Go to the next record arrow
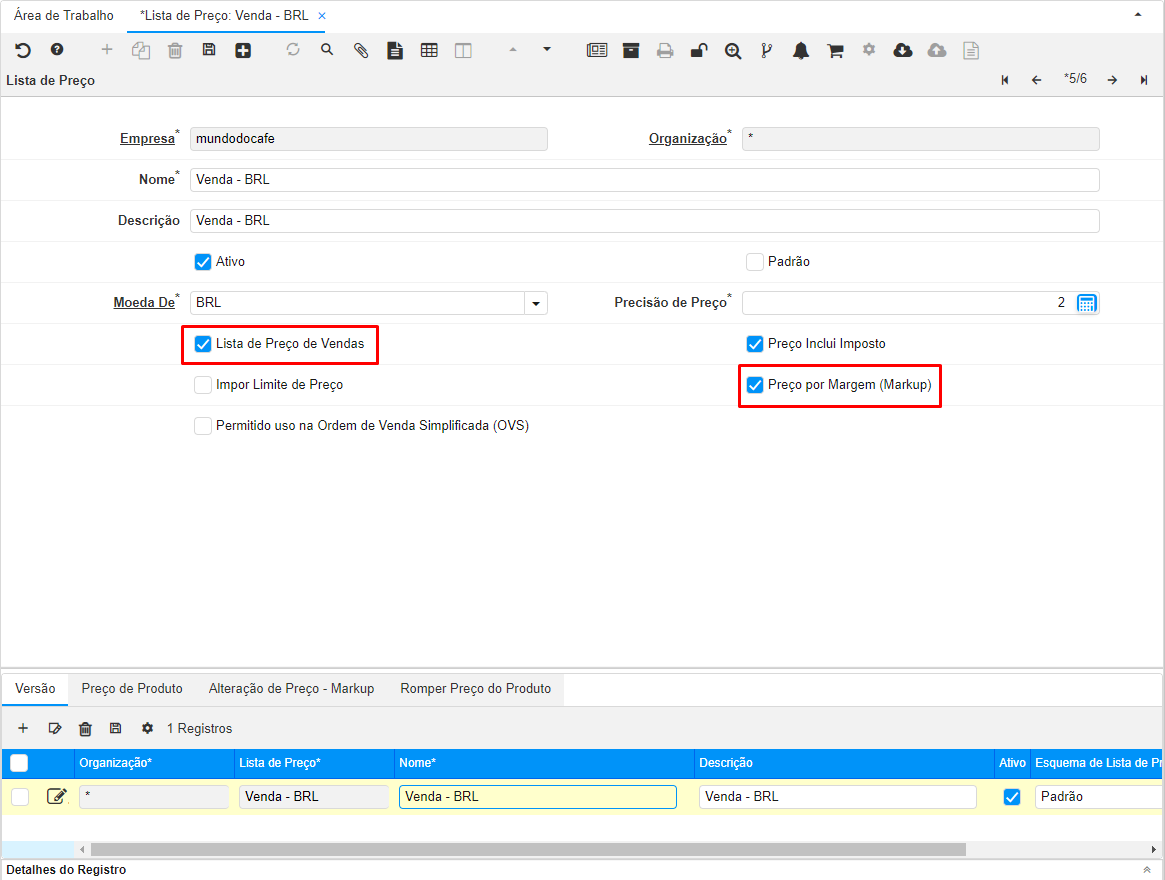The width and height of the screenshot is (1165, 880). (x=1112, y=80)
